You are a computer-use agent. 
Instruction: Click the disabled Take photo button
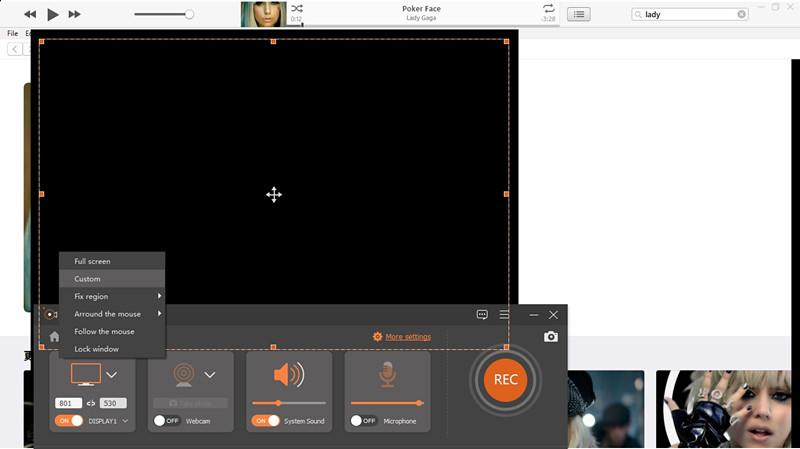click(x=190, y=403)
